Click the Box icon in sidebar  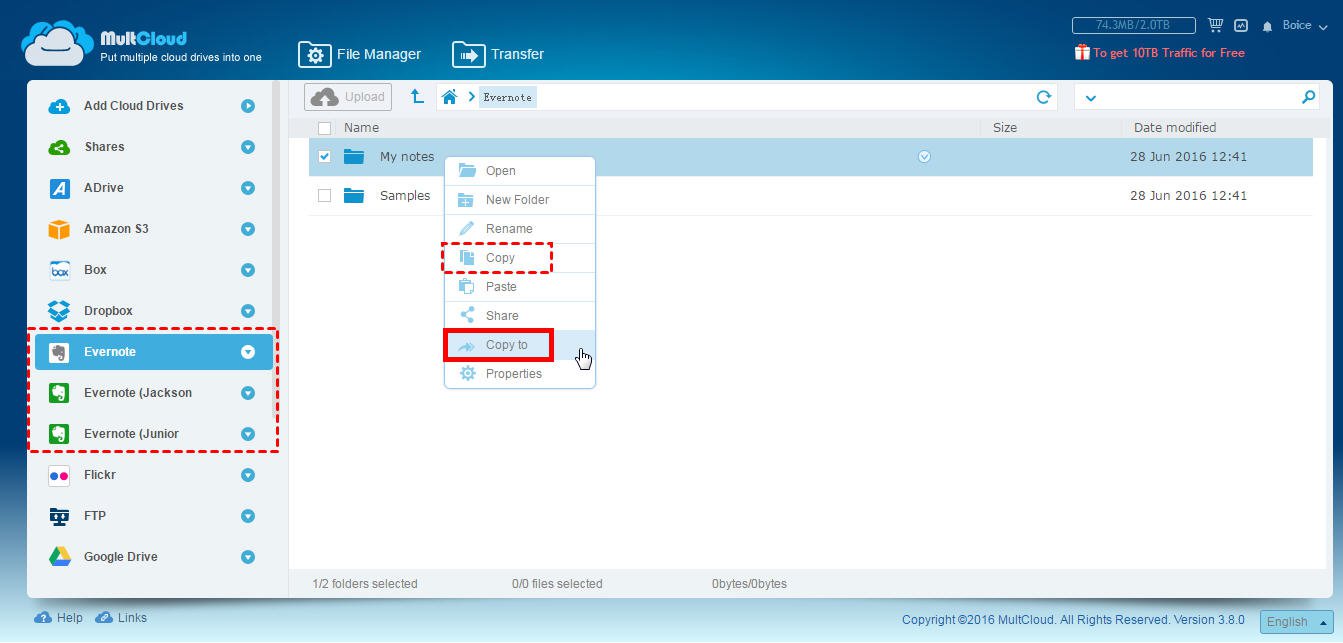pyautogui.click(x=59, y=270)
